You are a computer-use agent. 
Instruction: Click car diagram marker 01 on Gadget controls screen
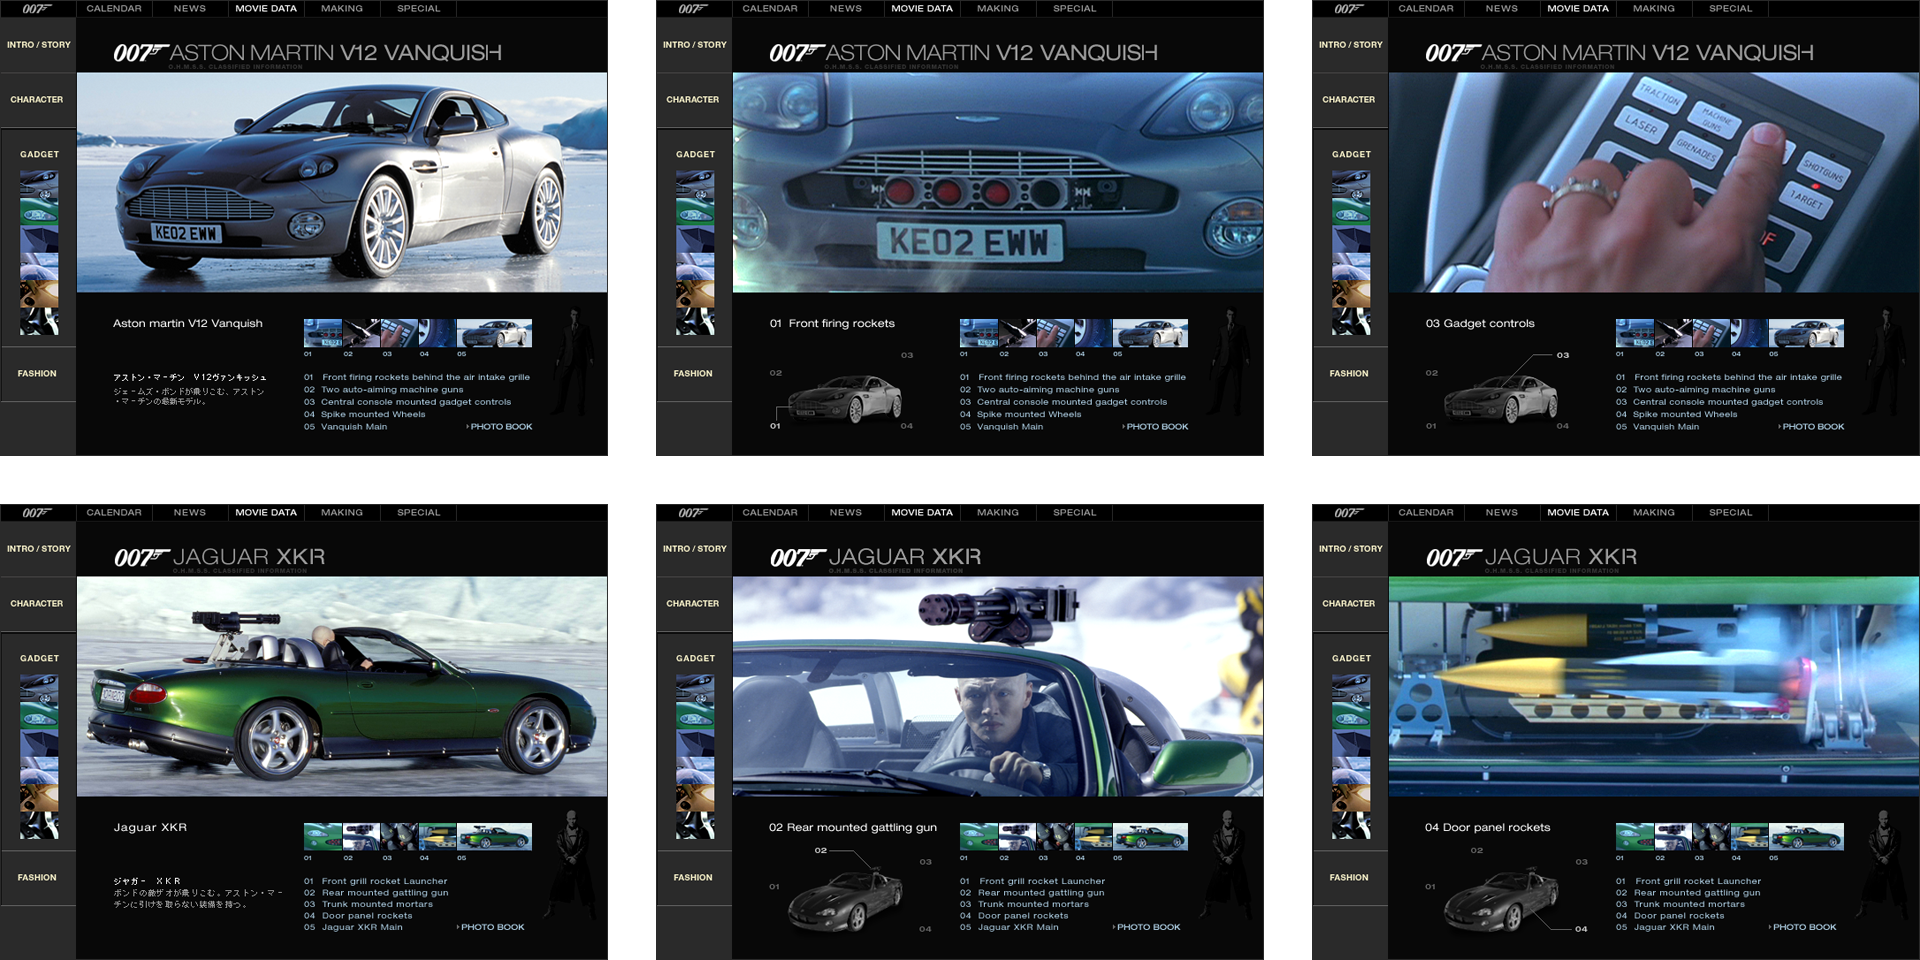point(1431,426)
